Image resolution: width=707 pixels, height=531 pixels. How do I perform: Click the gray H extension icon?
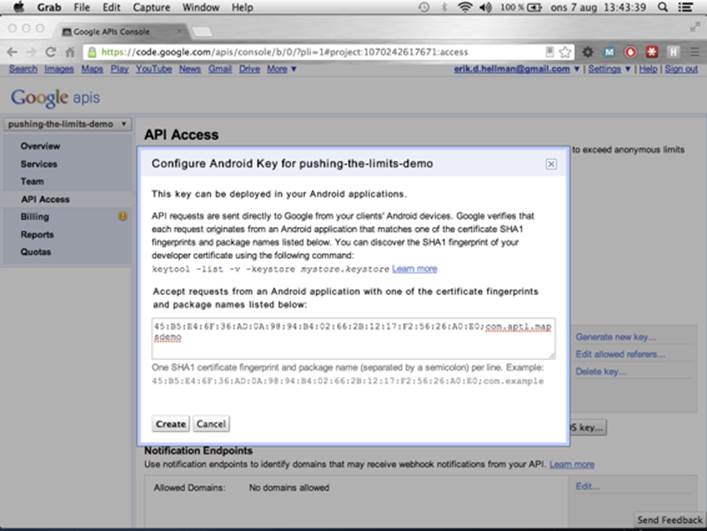click(673, 52)
